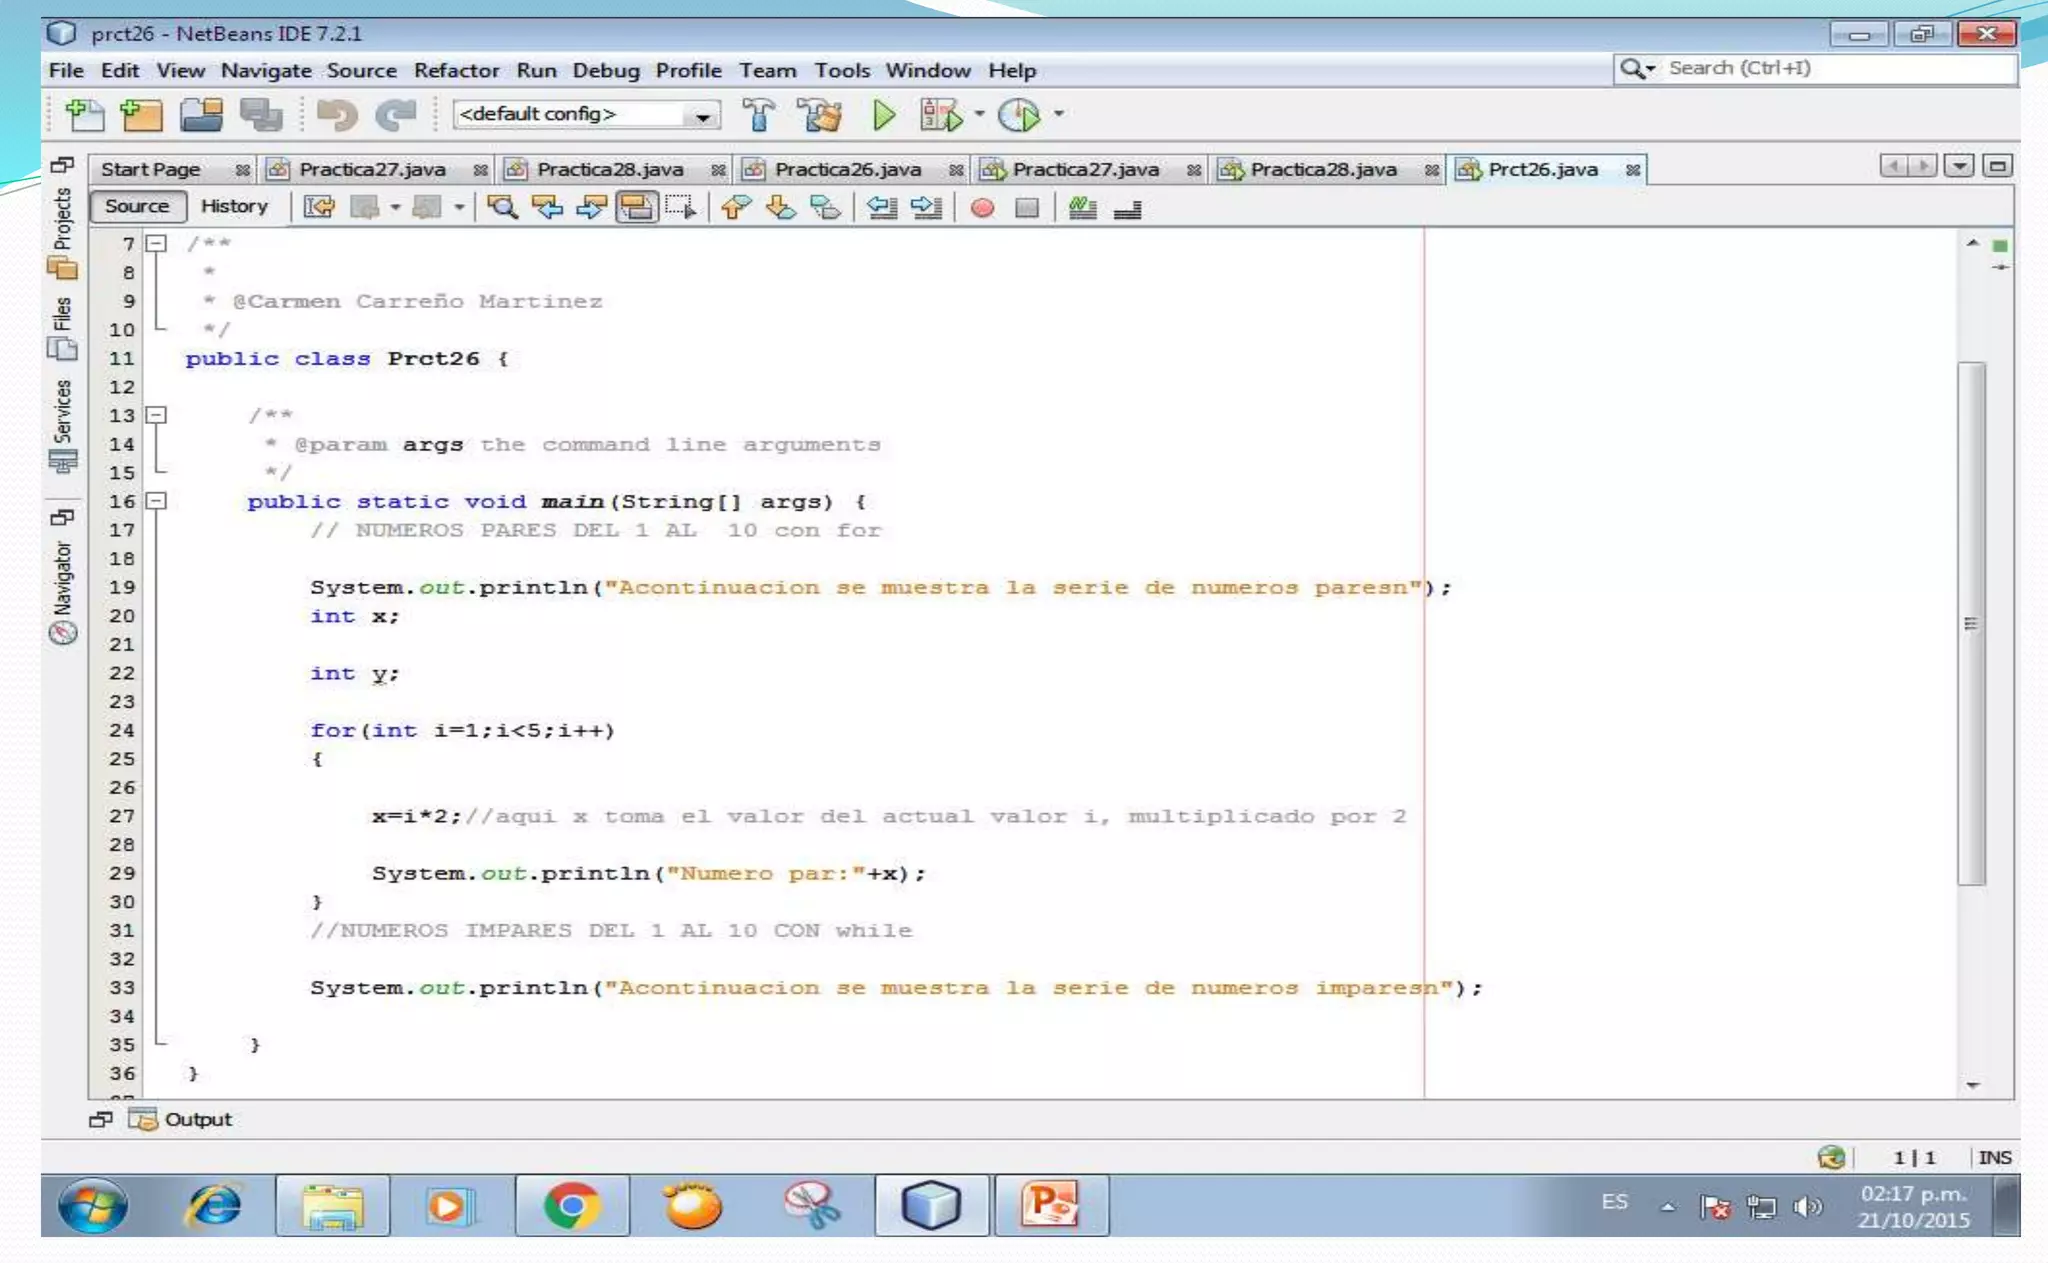Click the Find Selection magnifier icon
The width and height of the screenshot is (2048, 1263).
coord(501,208)
